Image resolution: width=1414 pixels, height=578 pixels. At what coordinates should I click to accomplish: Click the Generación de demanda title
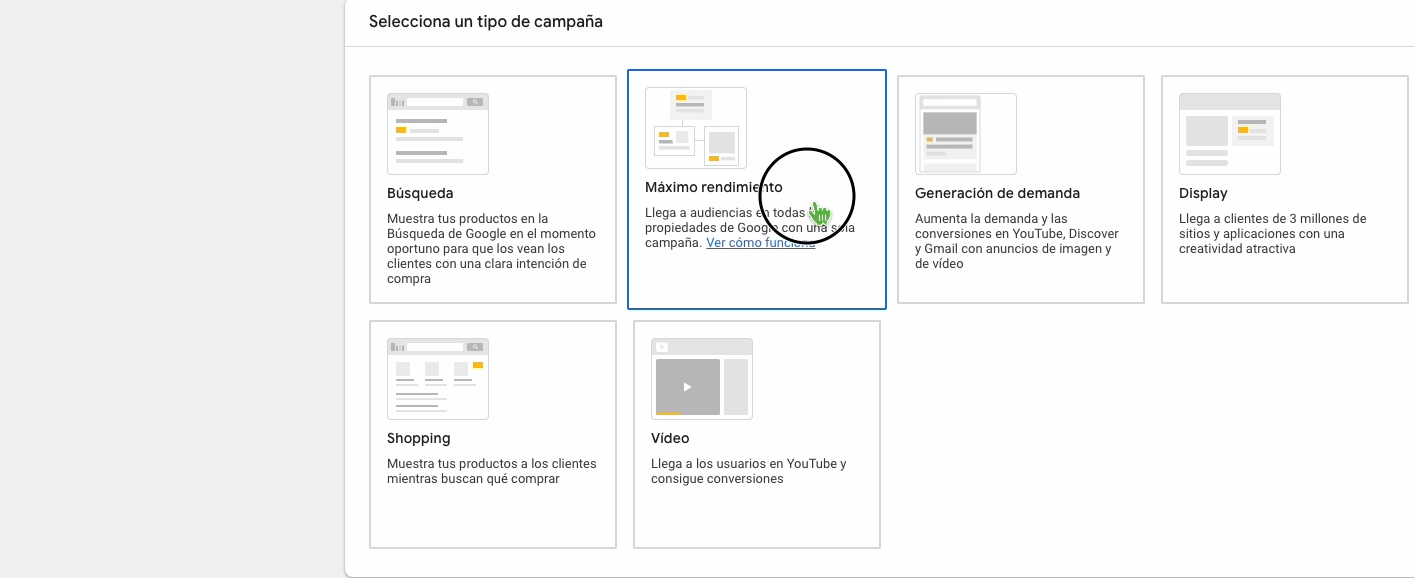[997, 193]
